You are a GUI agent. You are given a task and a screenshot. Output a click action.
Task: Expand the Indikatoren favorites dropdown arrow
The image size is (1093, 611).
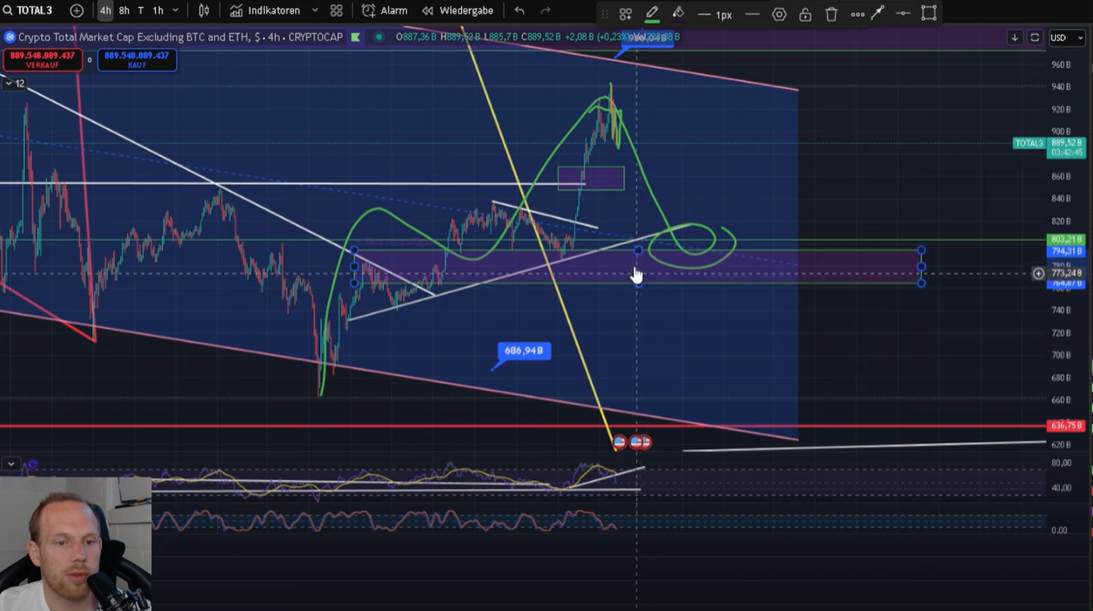point(315,10)
